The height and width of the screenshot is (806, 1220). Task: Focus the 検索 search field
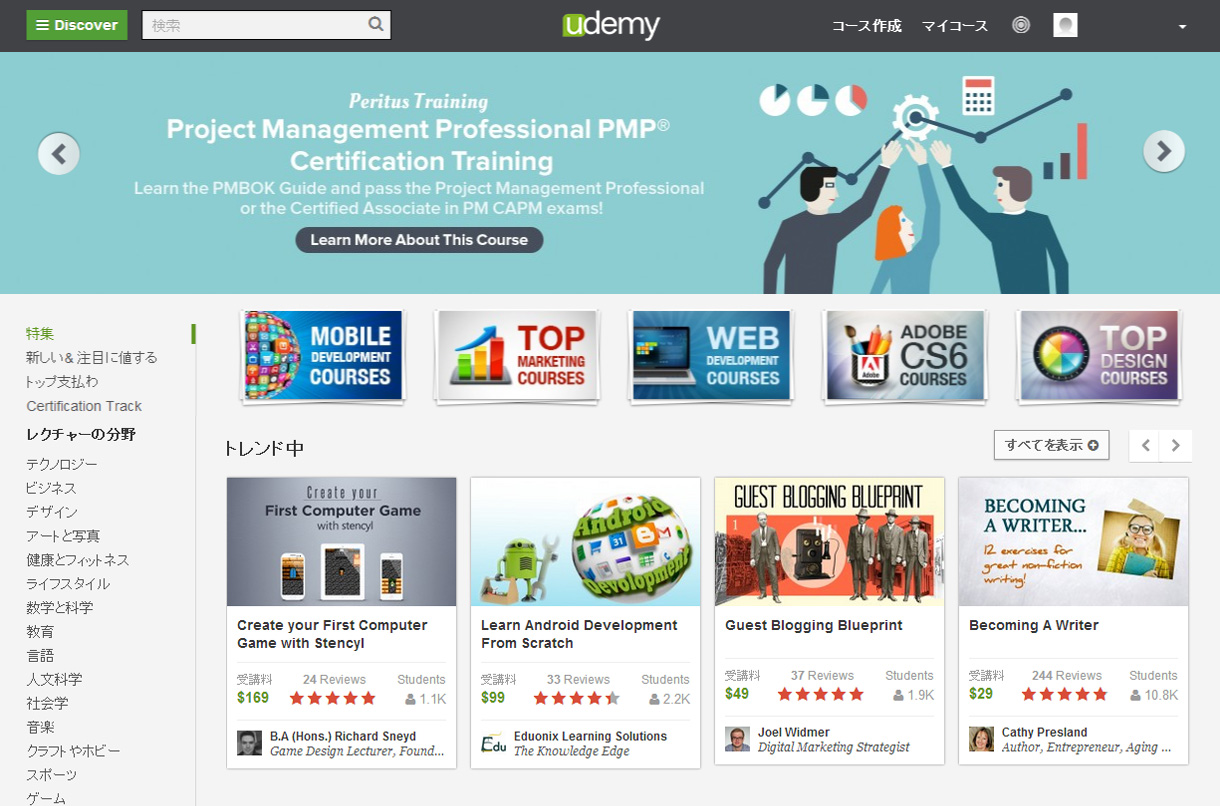[x=254, y=25]
